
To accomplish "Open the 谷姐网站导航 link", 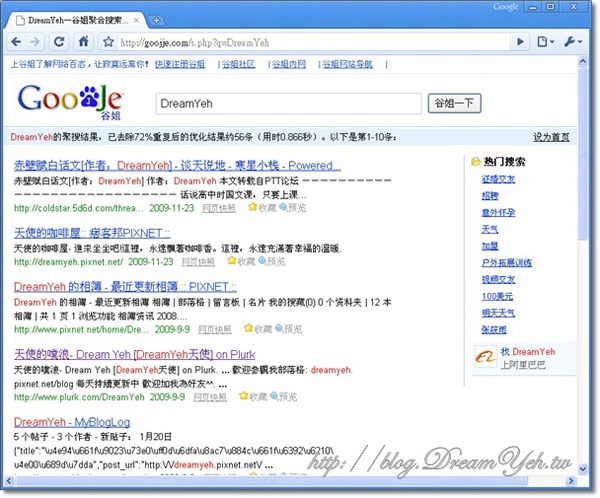I will click(347, 64).
